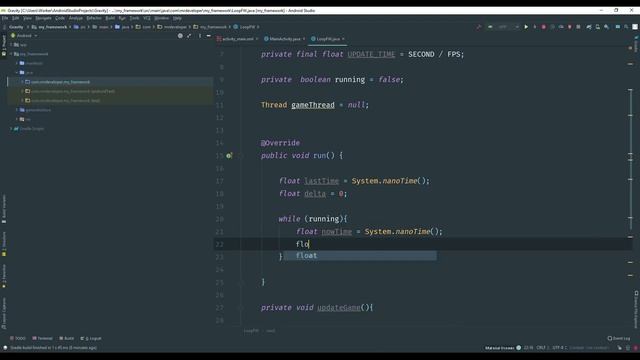The image size is (640, 360).
Task: Close the LoopFW.java editor tab
Action: [x=343, y=39]
